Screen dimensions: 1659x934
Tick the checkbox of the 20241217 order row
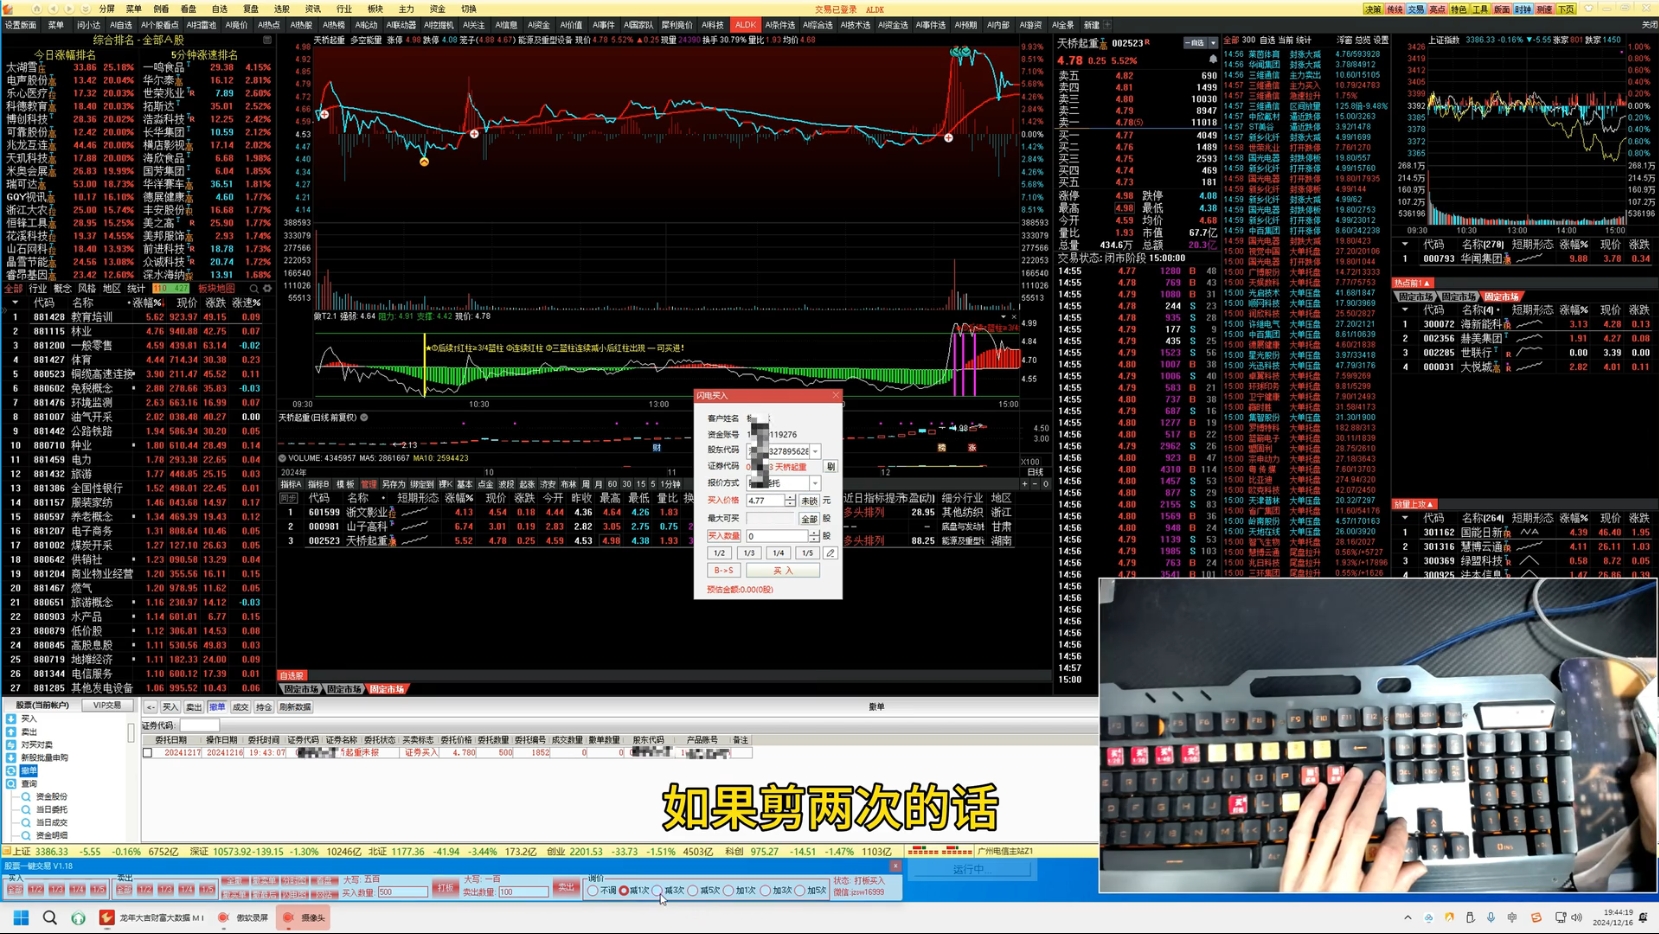pos(148,753)
